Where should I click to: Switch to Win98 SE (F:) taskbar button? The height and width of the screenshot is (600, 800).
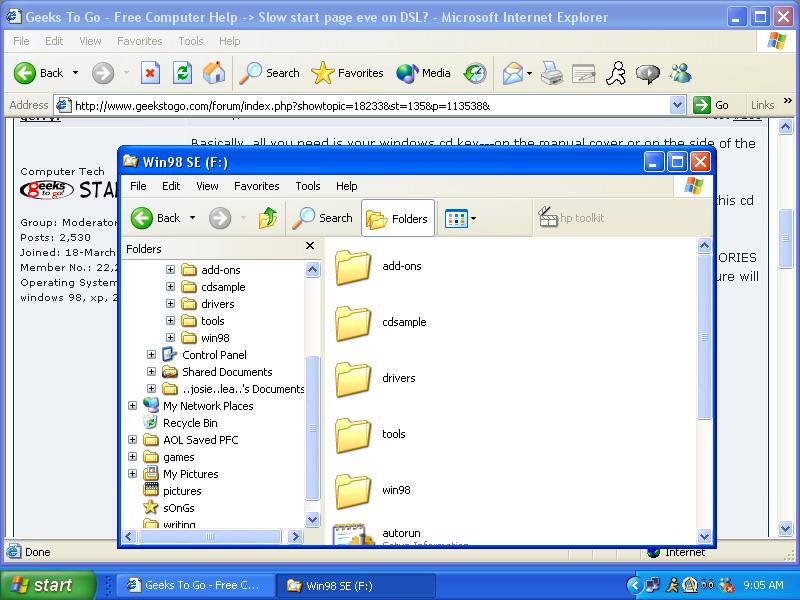click(x=356, y=585)
